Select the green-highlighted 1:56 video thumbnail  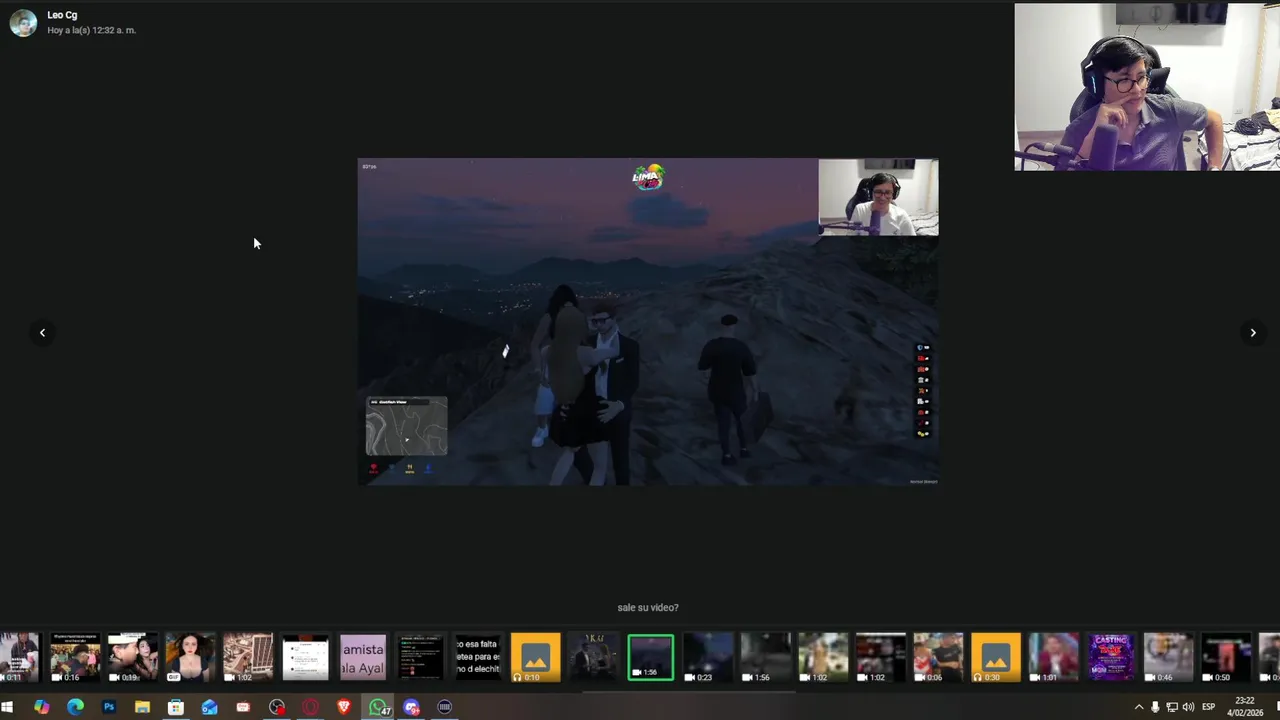650,657
